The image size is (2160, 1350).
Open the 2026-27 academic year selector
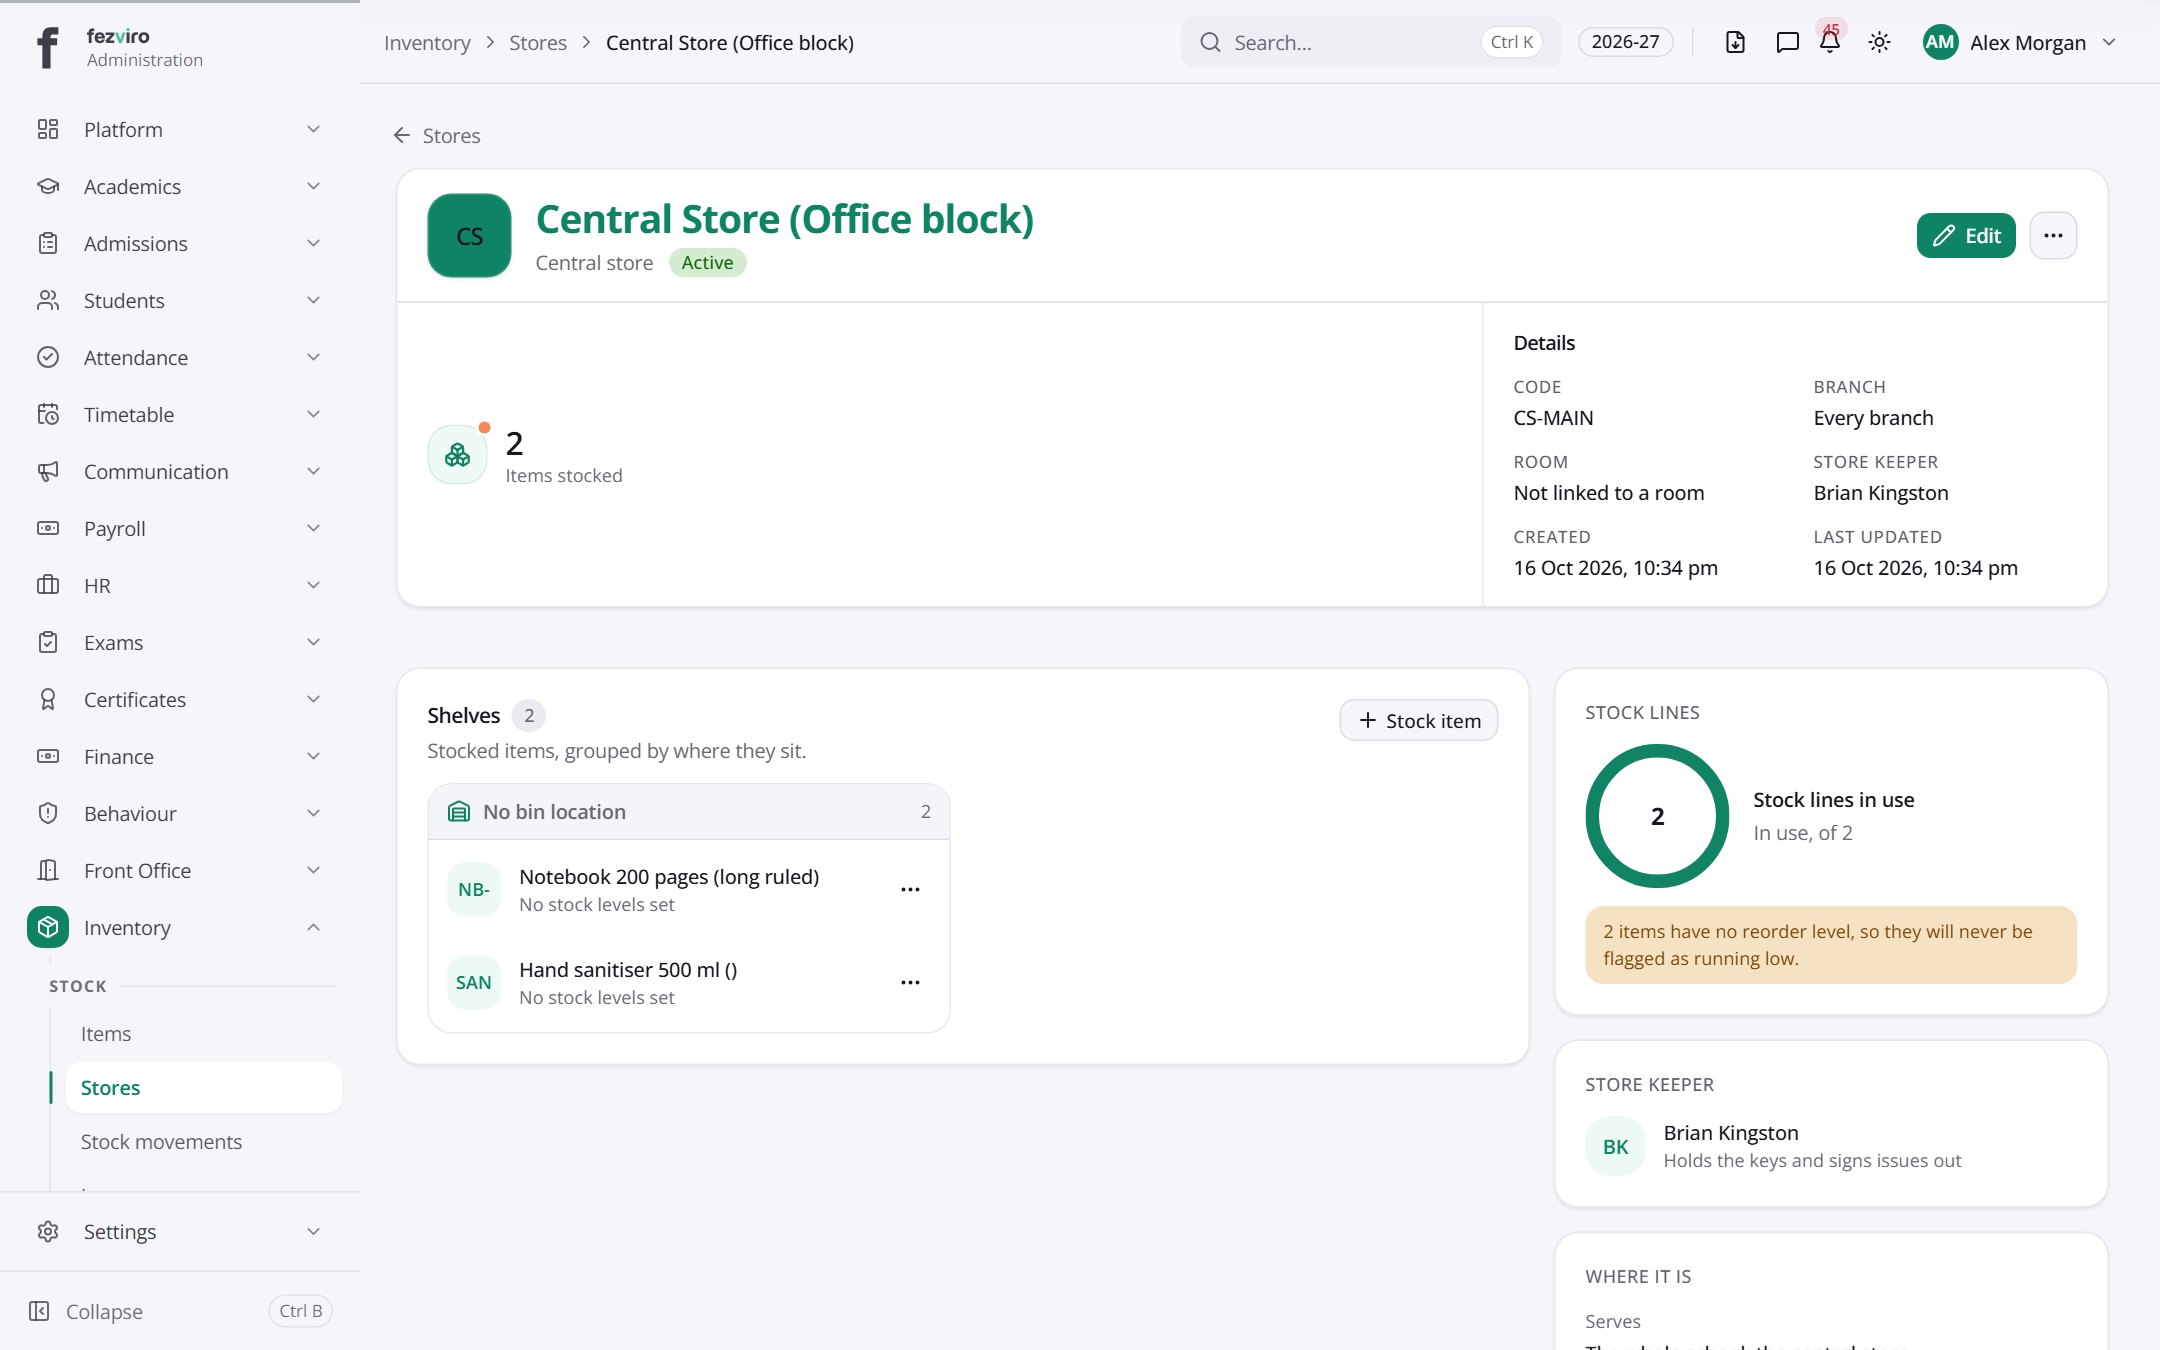coord(1625,42)
